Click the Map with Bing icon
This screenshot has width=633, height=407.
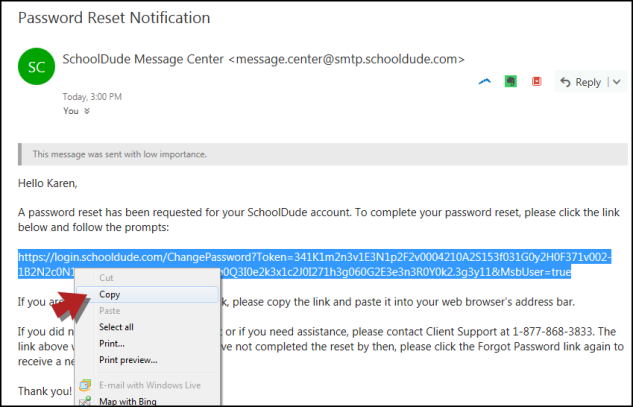click(85, 401)
